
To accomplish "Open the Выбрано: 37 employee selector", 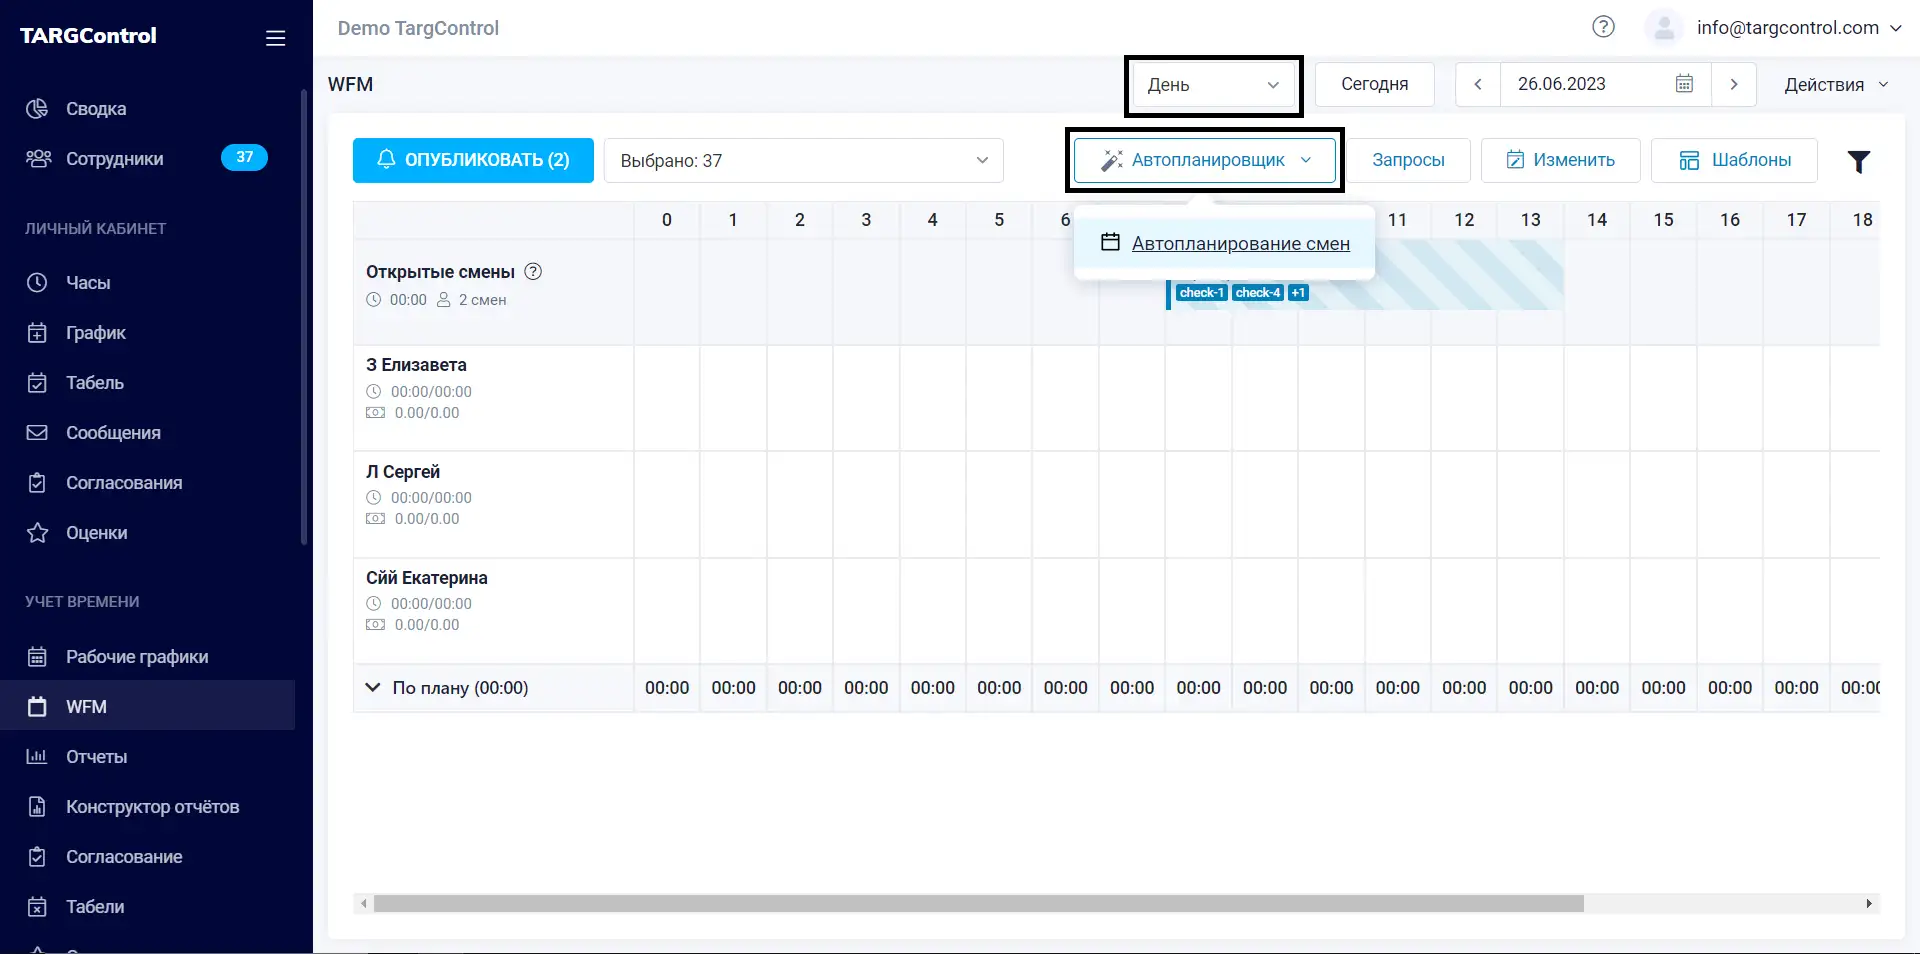I will pos(804,160).
